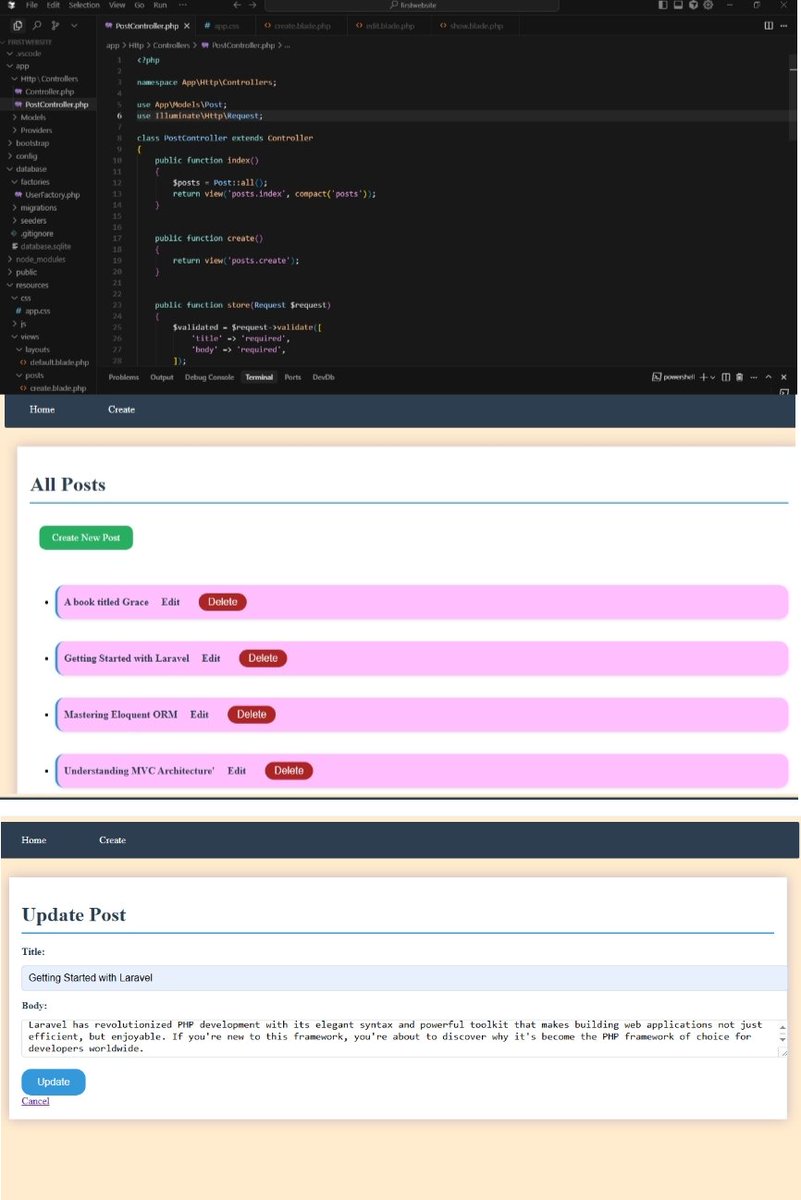Click Home in the All Posts navbar
Image resolution: width=801 pixels, height=1200 pixels.
point(42,410)
